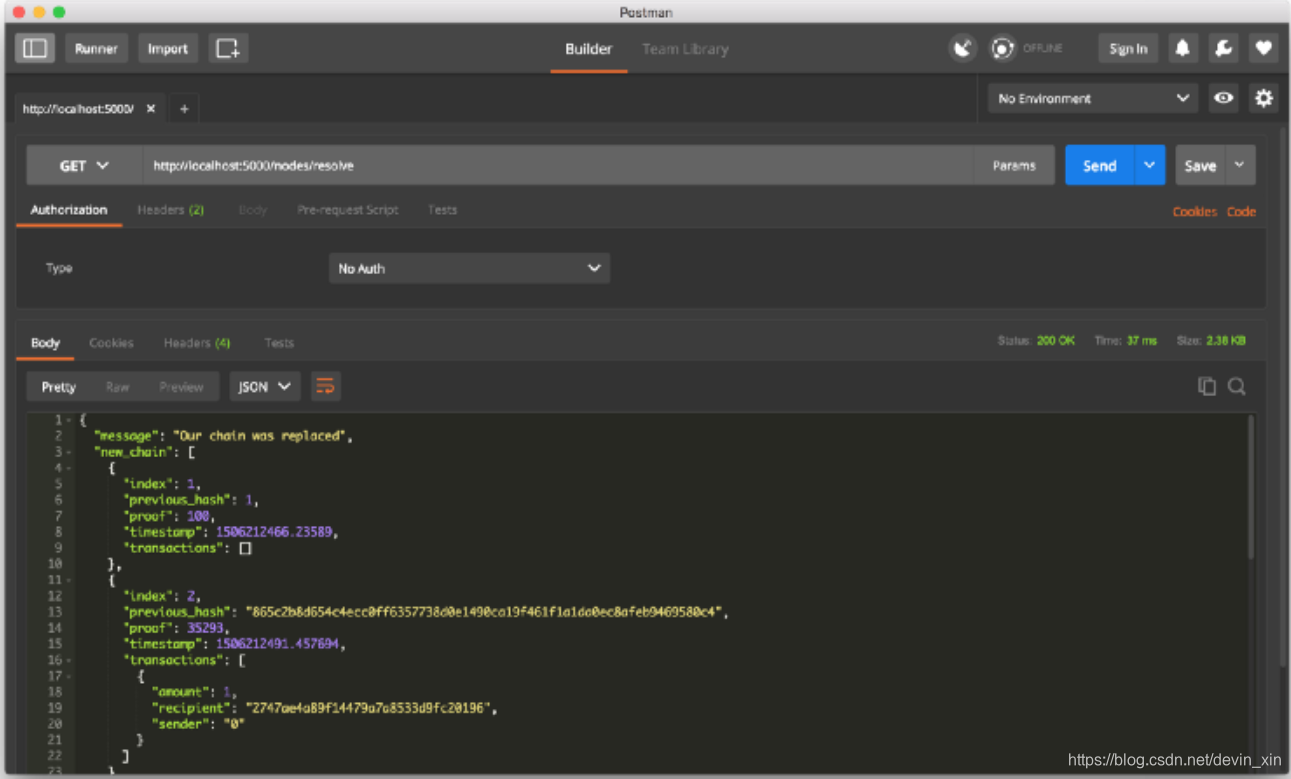Add a new request tab with plus
This screenshot has width=1291, height=779.
pos(184,109)
